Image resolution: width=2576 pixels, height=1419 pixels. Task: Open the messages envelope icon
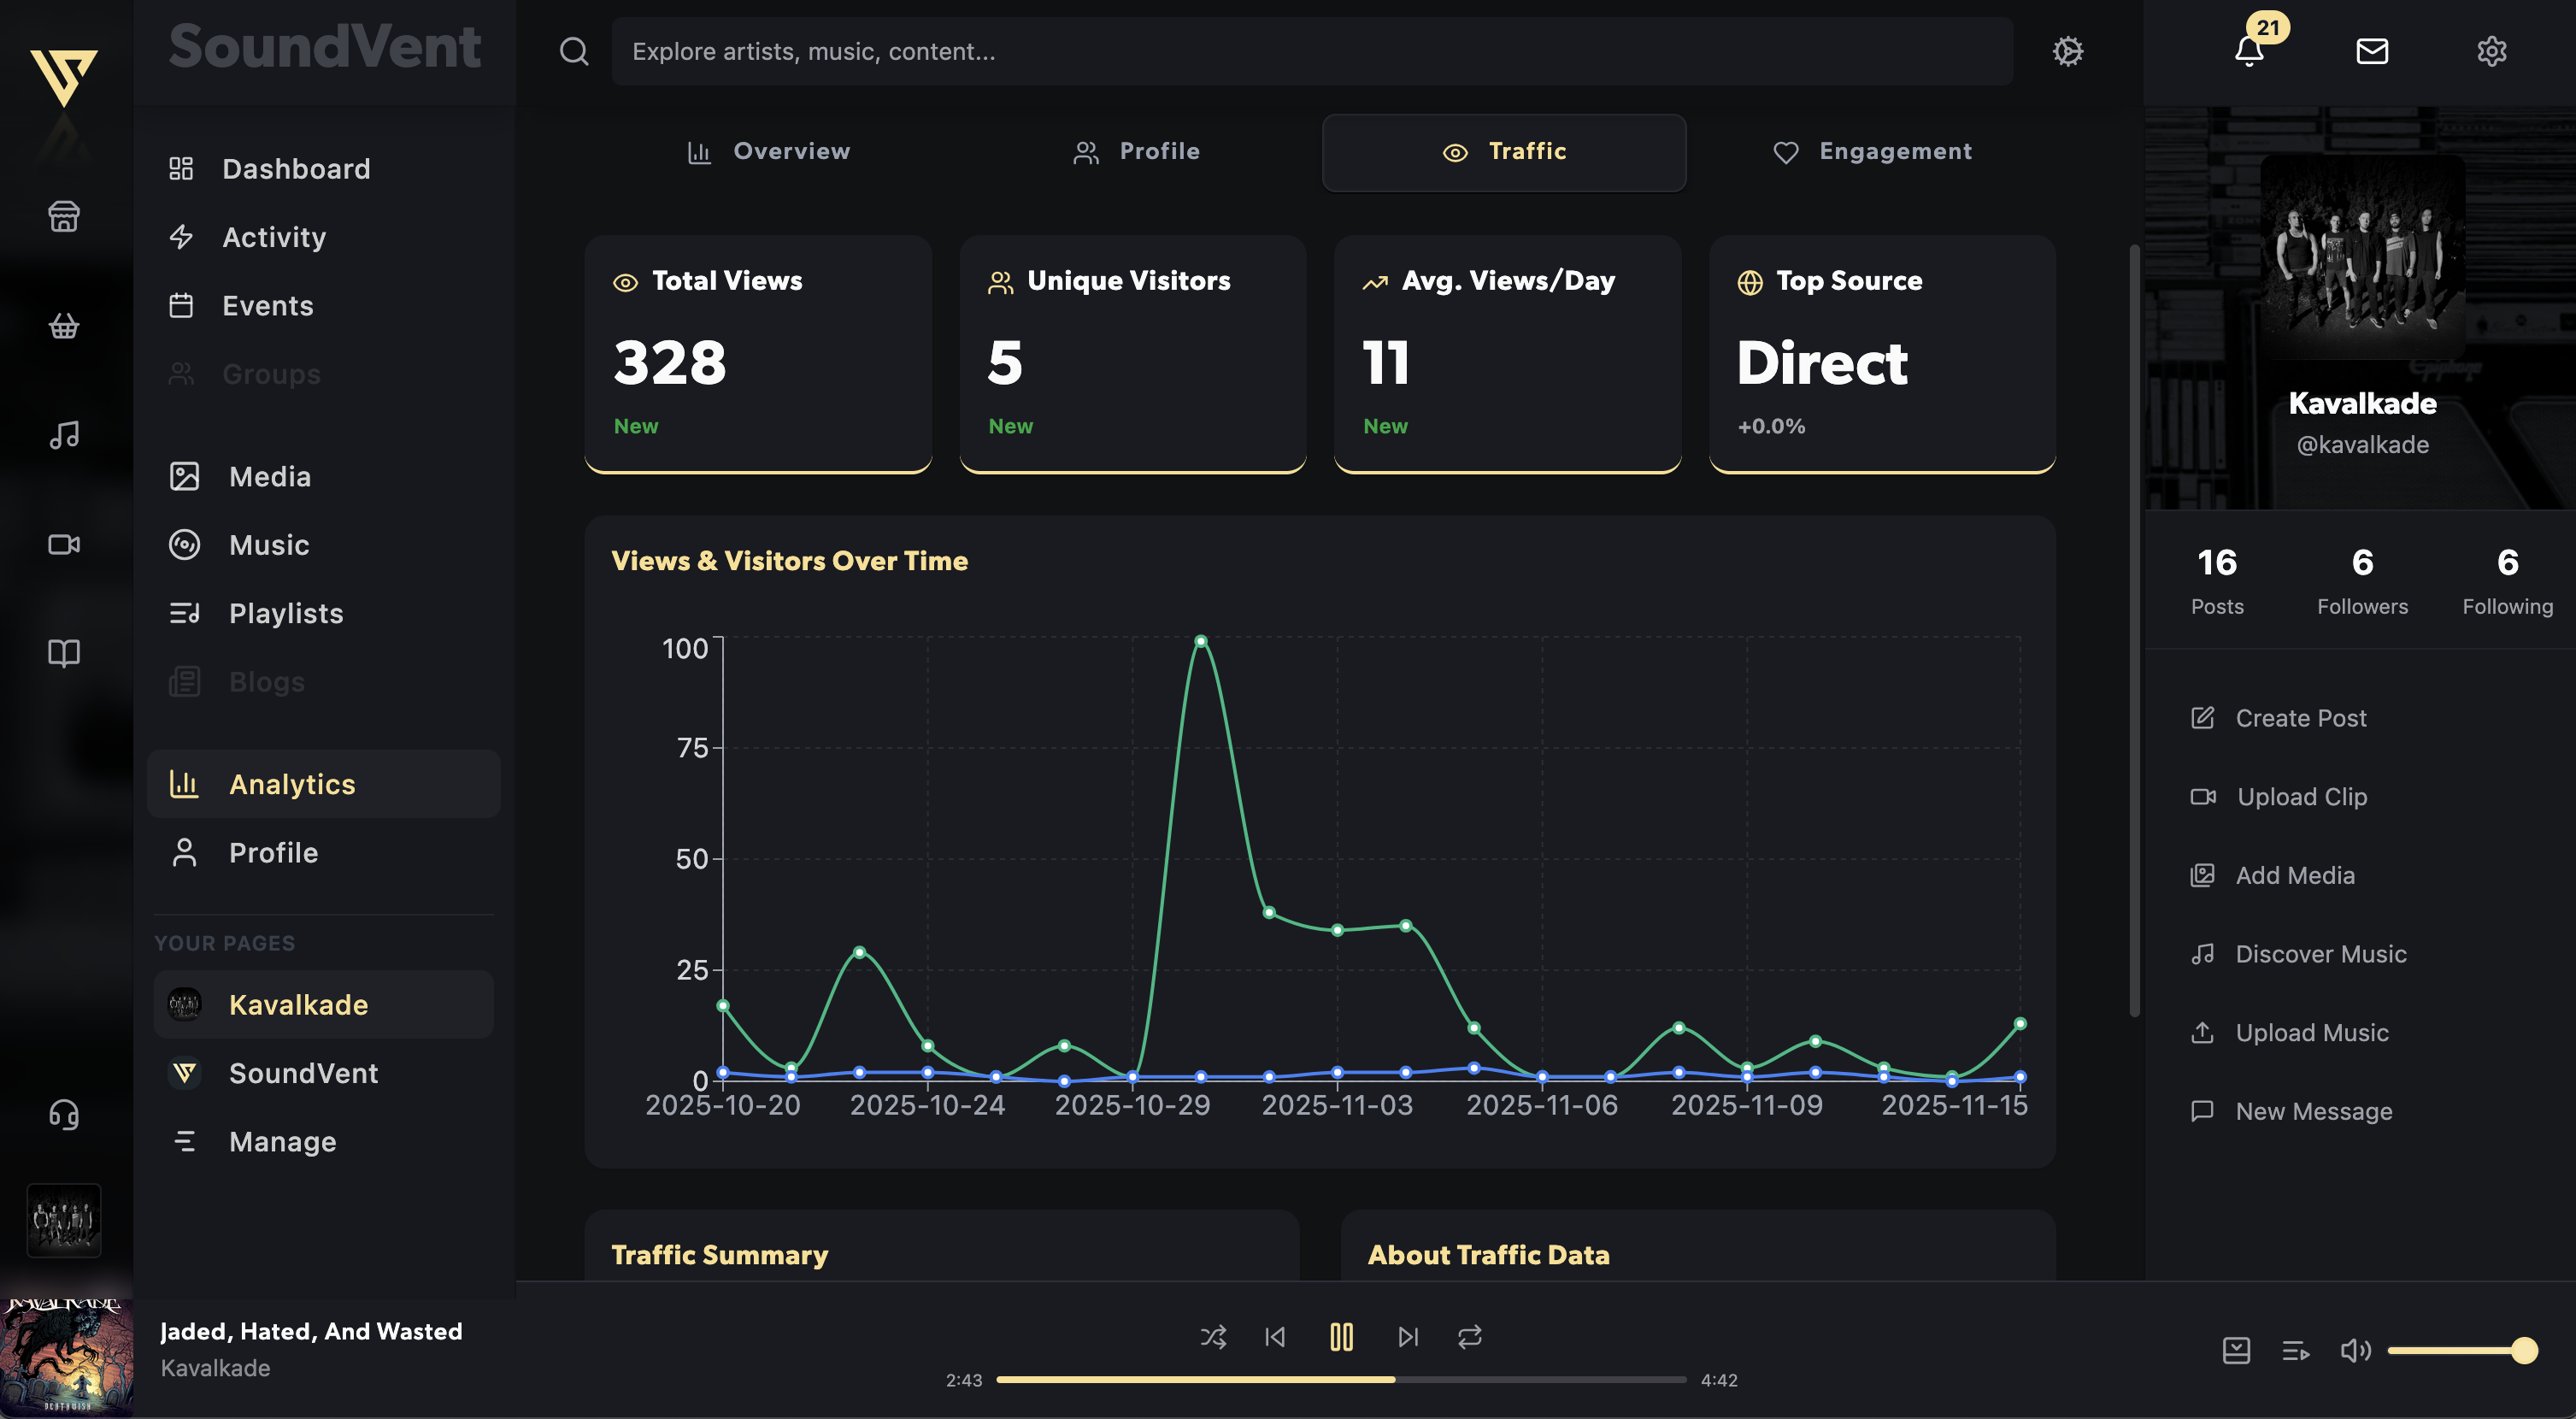coord(2371,52)
